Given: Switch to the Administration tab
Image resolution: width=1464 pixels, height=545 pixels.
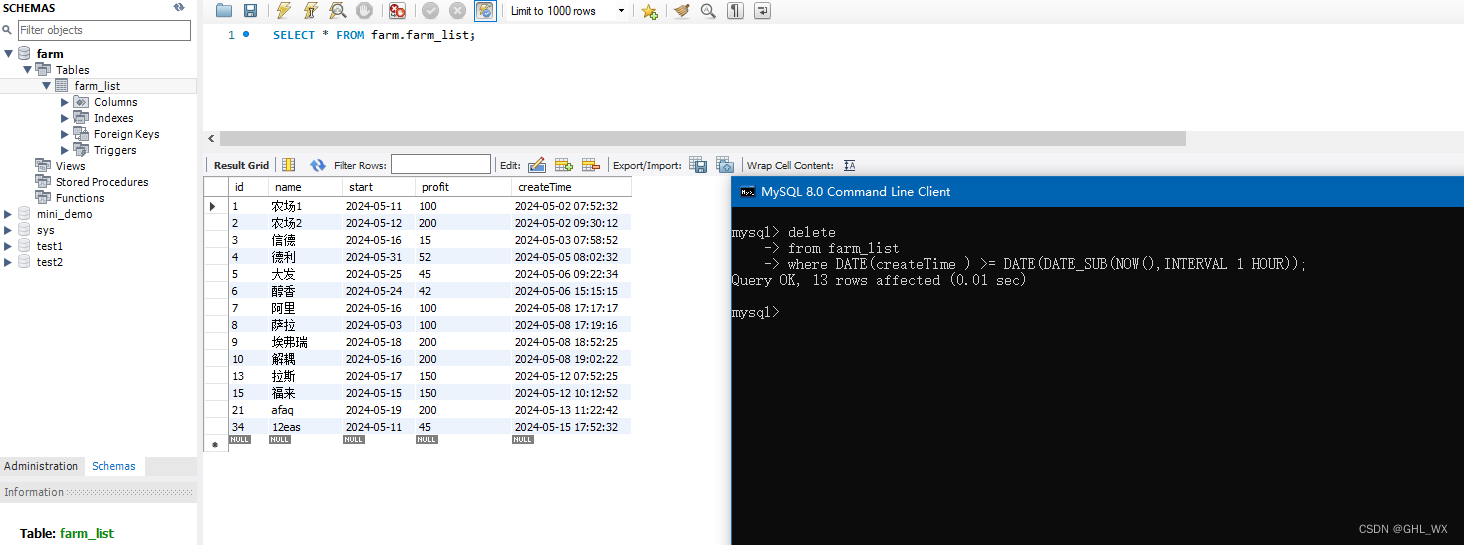Looking at the screenshot, I should [41, 466].
